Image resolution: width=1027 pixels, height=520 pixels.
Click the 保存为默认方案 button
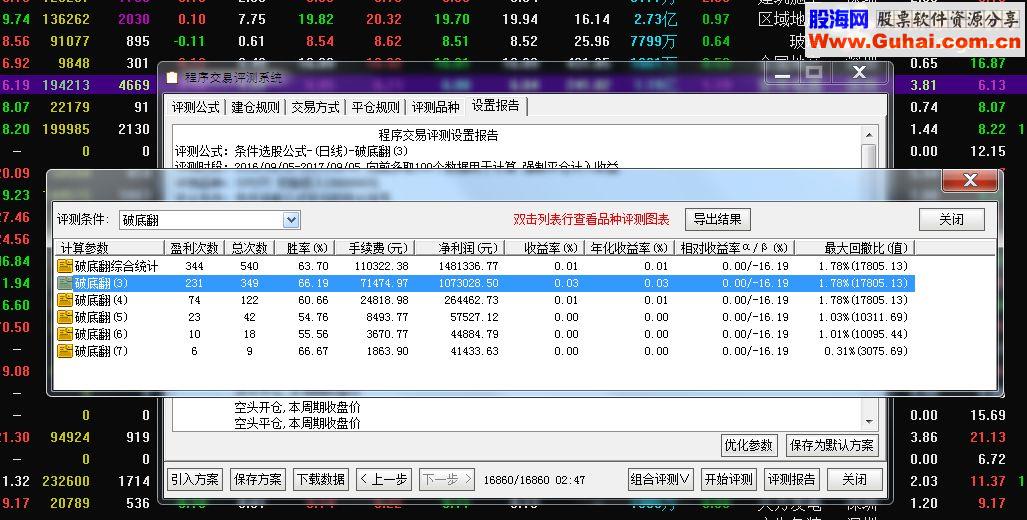[832, 445]
